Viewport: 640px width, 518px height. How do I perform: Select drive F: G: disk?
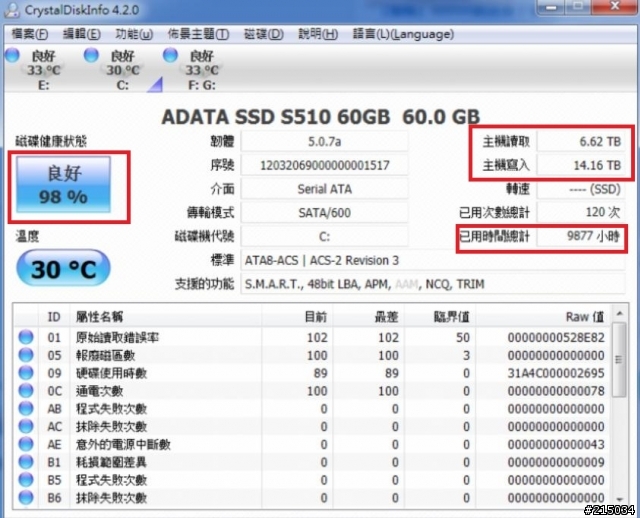pos(202,70)
